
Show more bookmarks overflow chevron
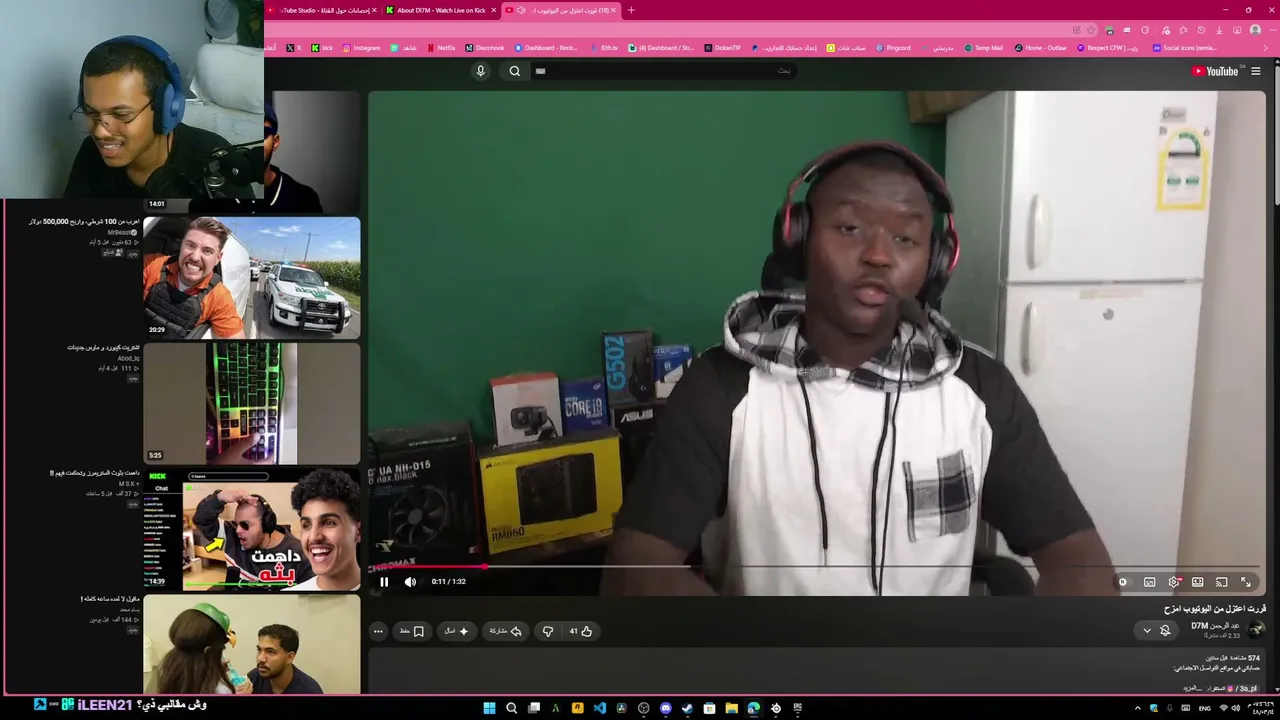(1266, 48)
